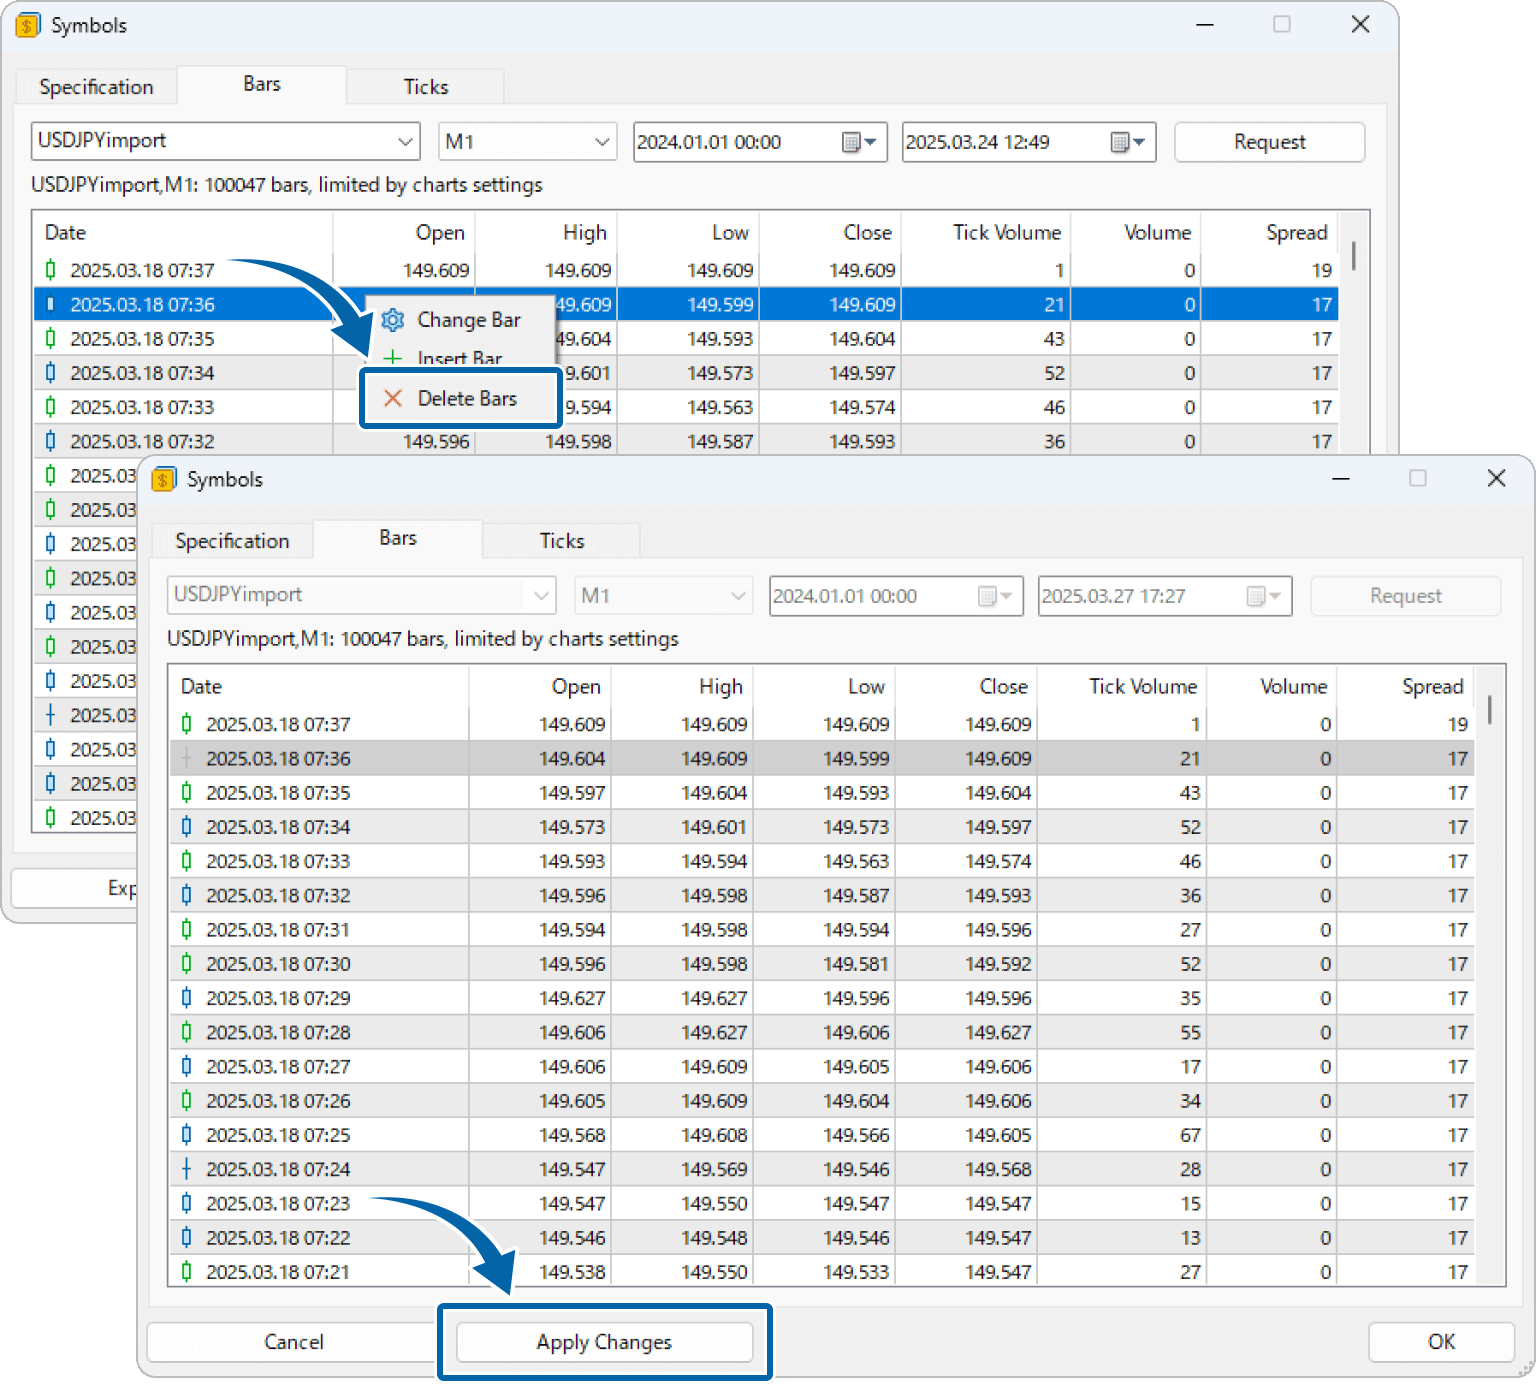
Task: Select the greyed row 2025.03.18 07:36 in front window
Action: coord(822,759)
